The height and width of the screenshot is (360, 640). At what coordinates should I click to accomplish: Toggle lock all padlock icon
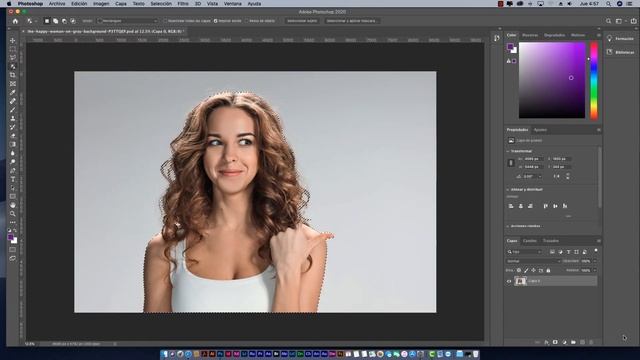coord(548,270)
